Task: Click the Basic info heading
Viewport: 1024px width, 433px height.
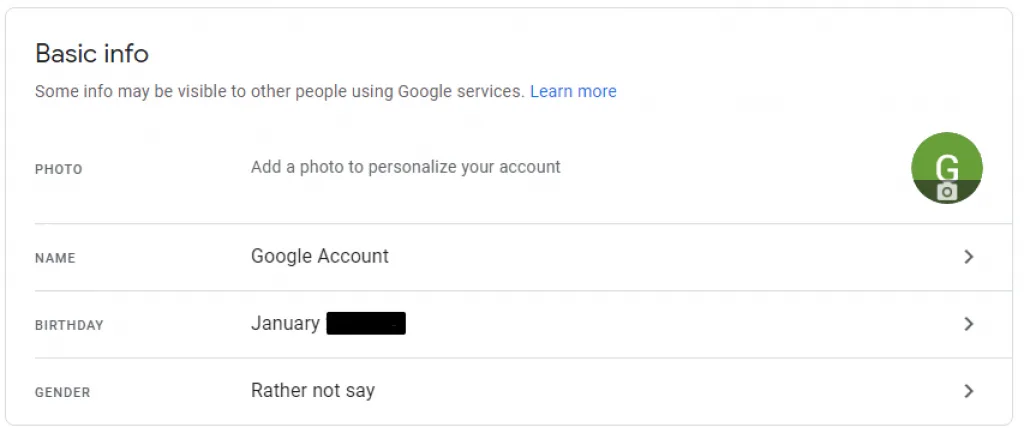Action: [x=92, y=54]
